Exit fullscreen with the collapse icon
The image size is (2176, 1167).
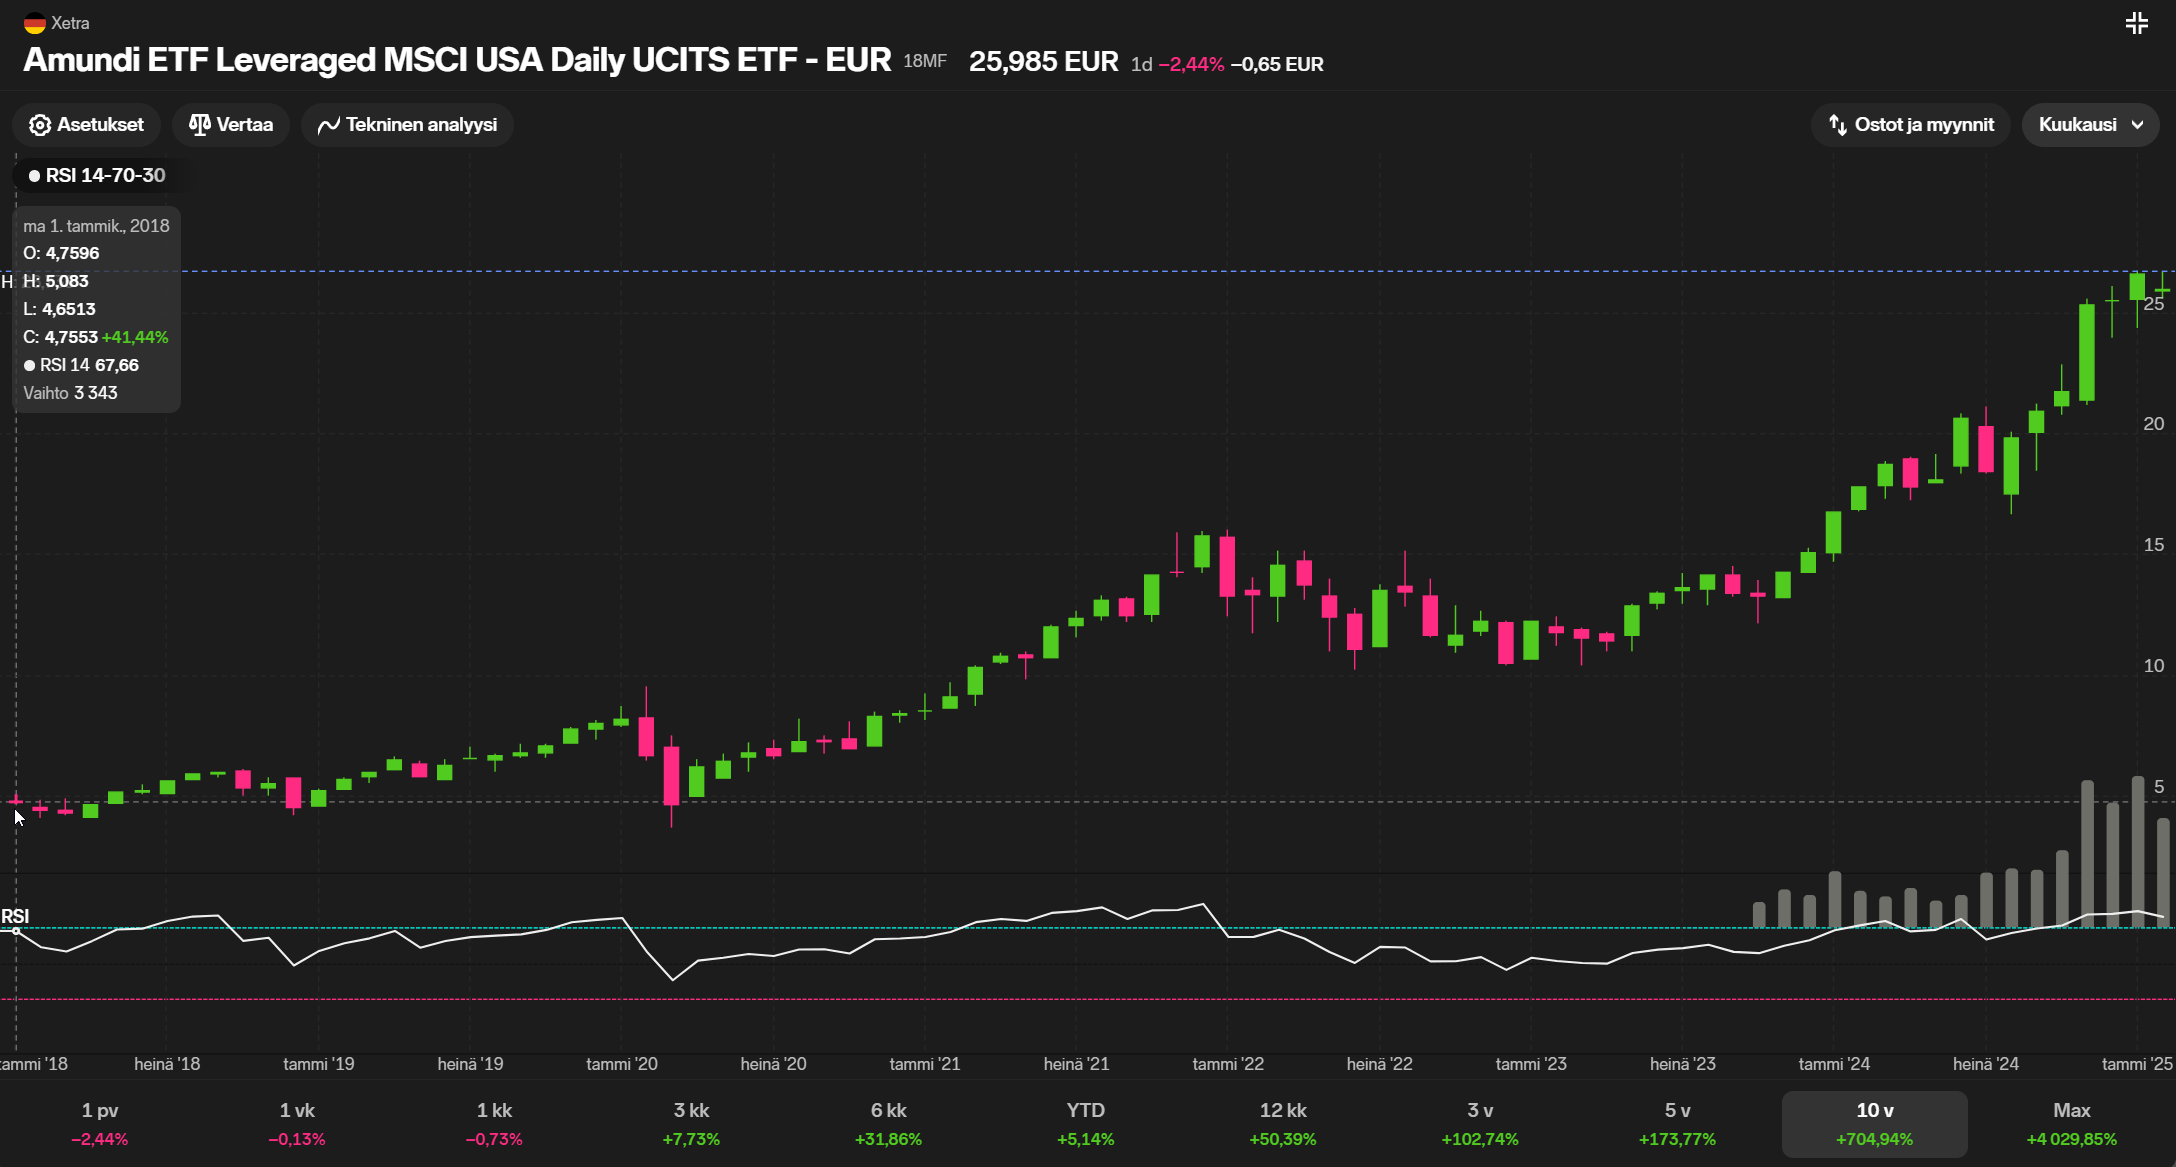(2136, 23)
